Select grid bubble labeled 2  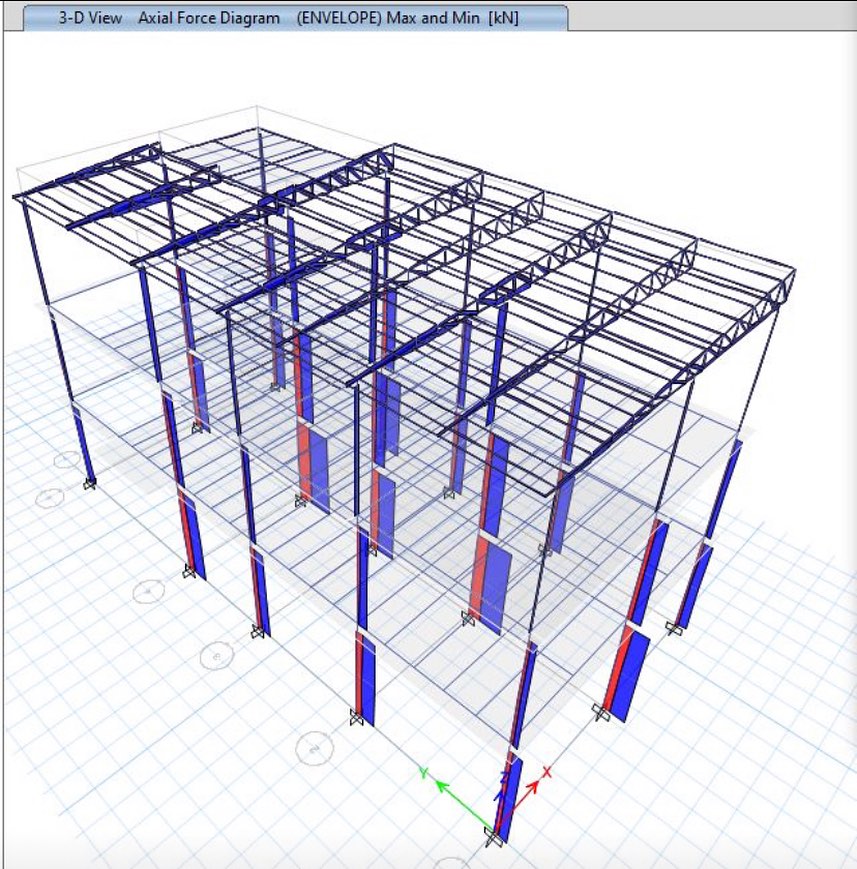click(x=315, y=746)
